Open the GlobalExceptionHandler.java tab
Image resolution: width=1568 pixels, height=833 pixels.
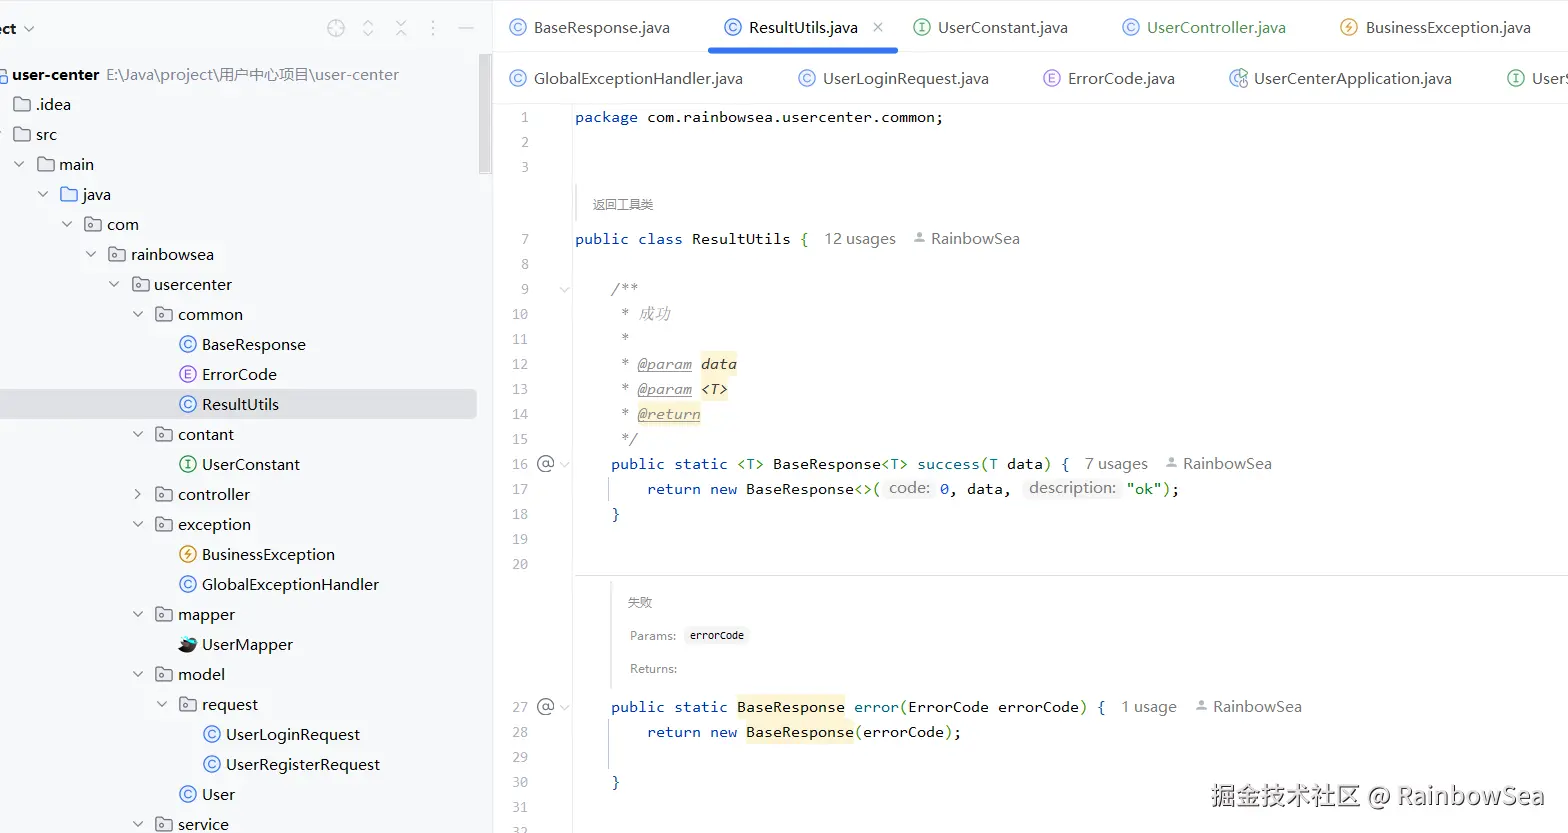(637, 79)
